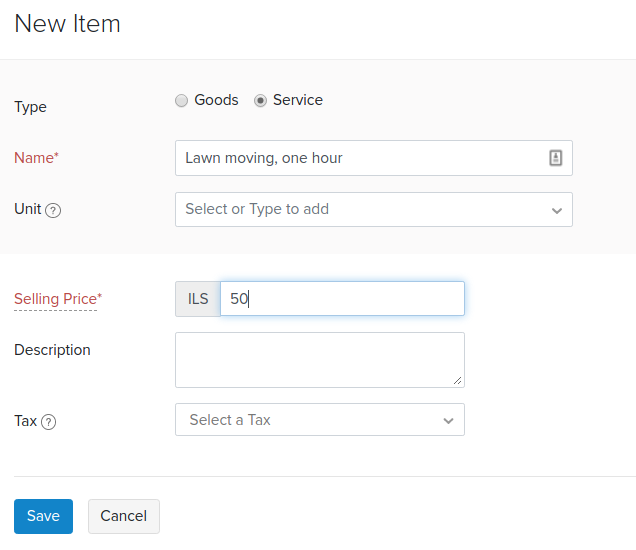This screenshot has height=550, width=636.
Task: Click the chevron arrow in Tax selector
Action: click(448, 421)
